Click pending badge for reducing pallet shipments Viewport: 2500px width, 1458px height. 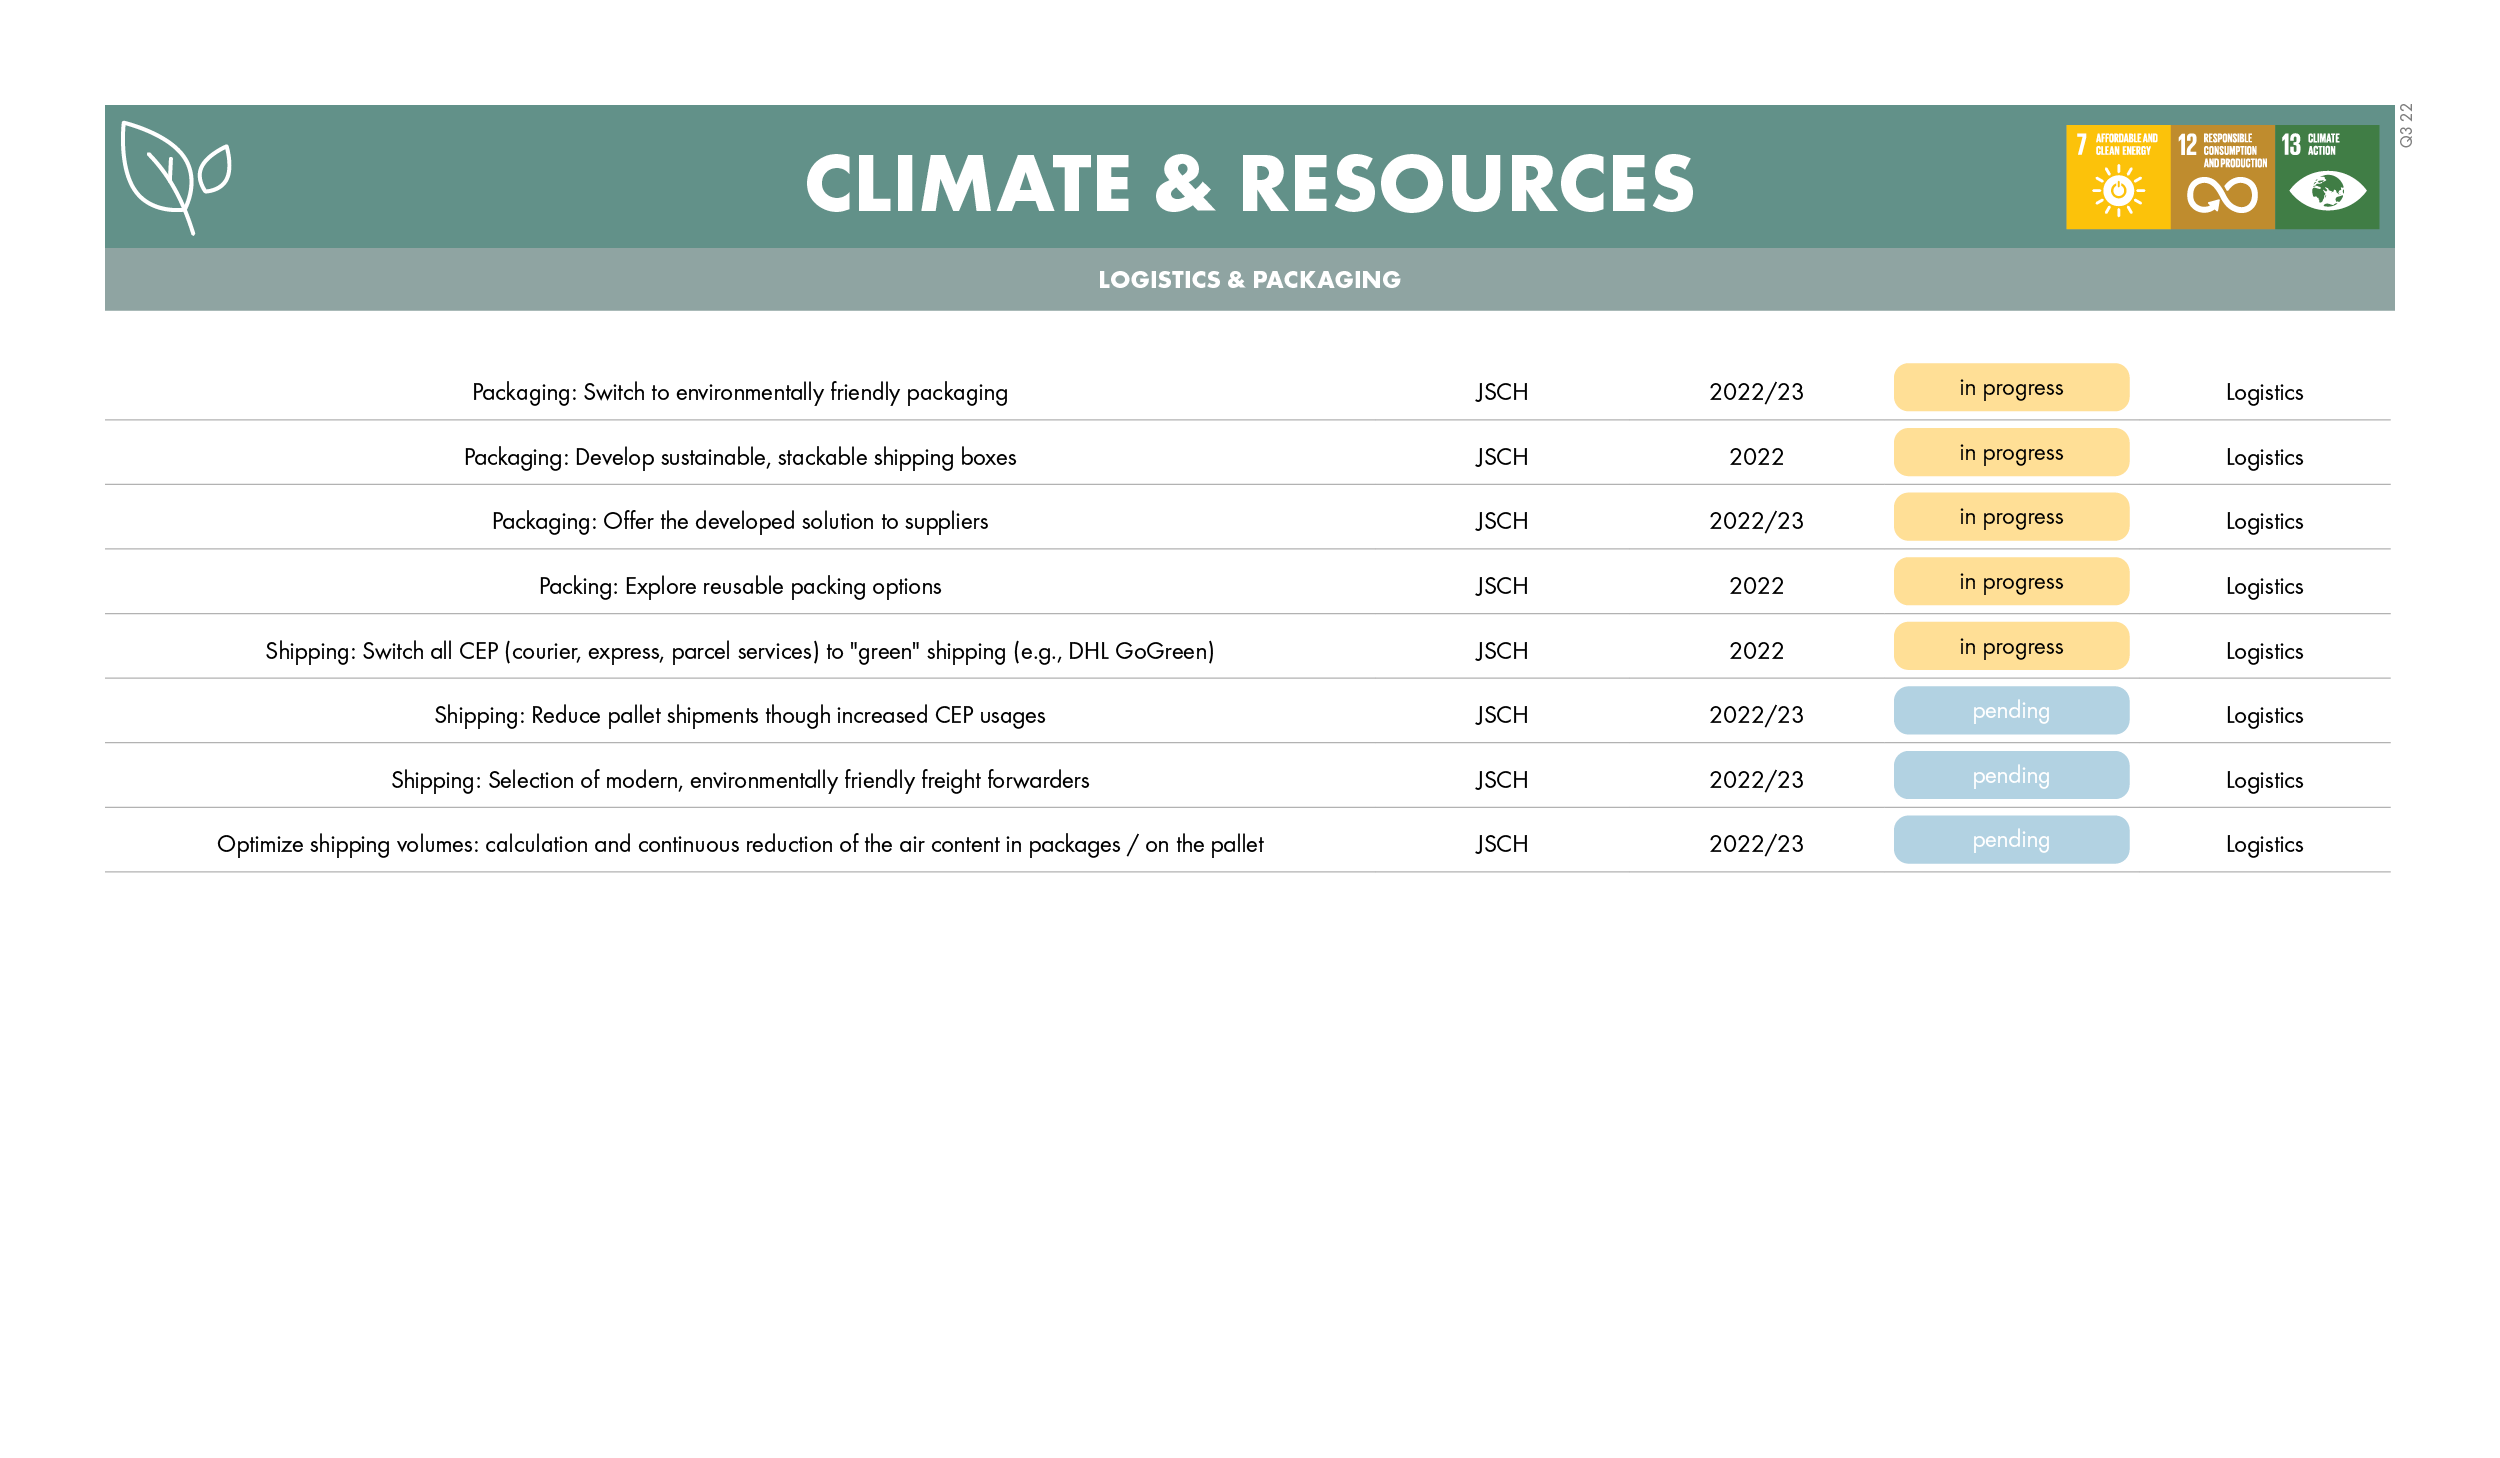[2010, 711]
